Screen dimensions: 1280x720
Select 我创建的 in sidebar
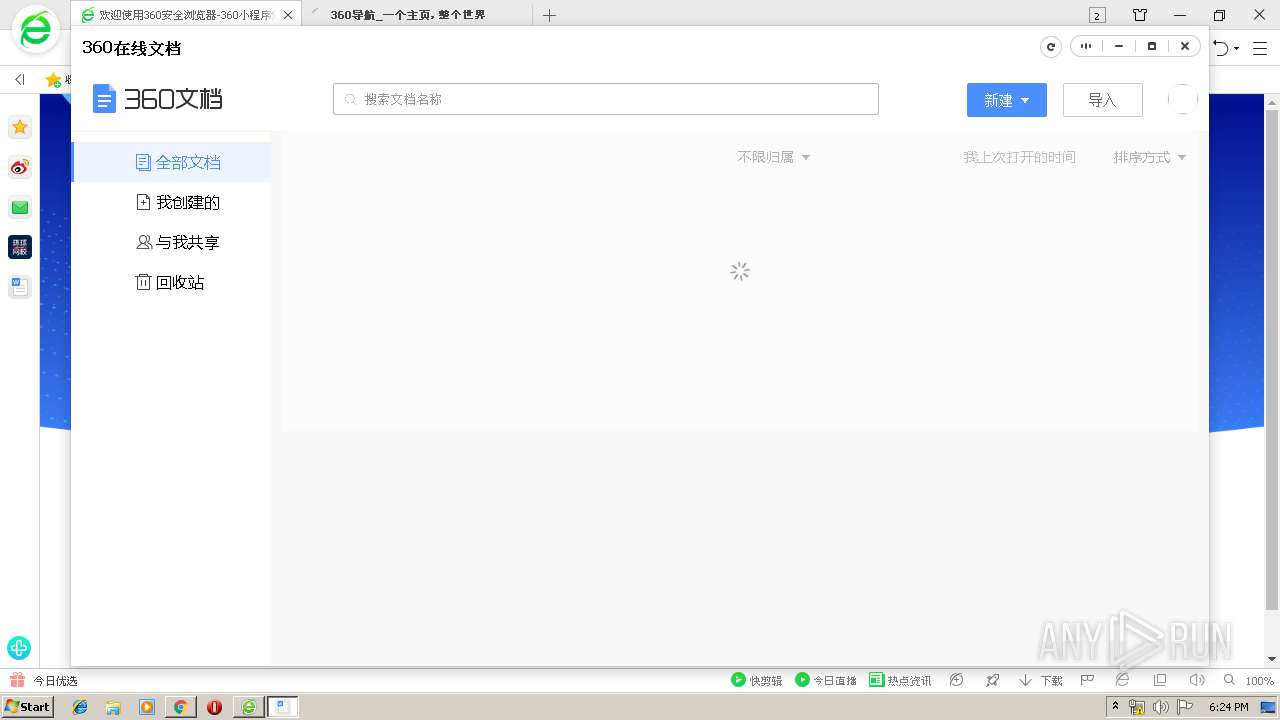[171, 202]
